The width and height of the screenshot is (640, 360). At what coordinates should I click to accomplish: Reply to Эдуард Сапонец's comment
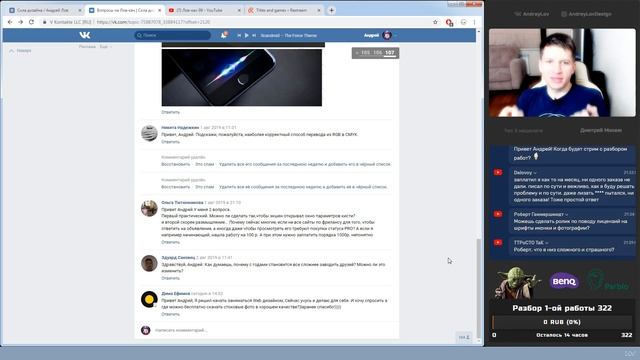170,278
